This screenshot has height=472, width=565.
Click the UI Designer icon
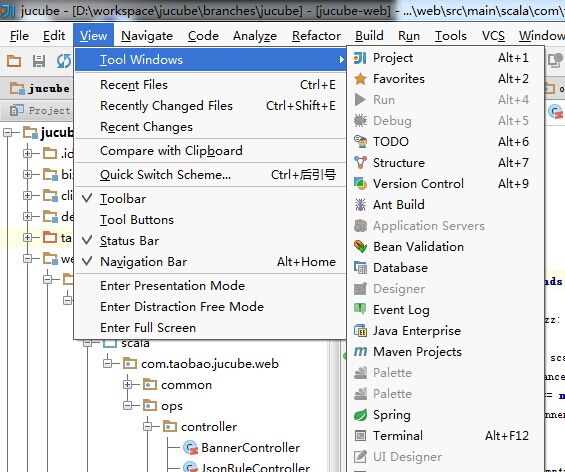pyautogui.click(x=360, y=457)
